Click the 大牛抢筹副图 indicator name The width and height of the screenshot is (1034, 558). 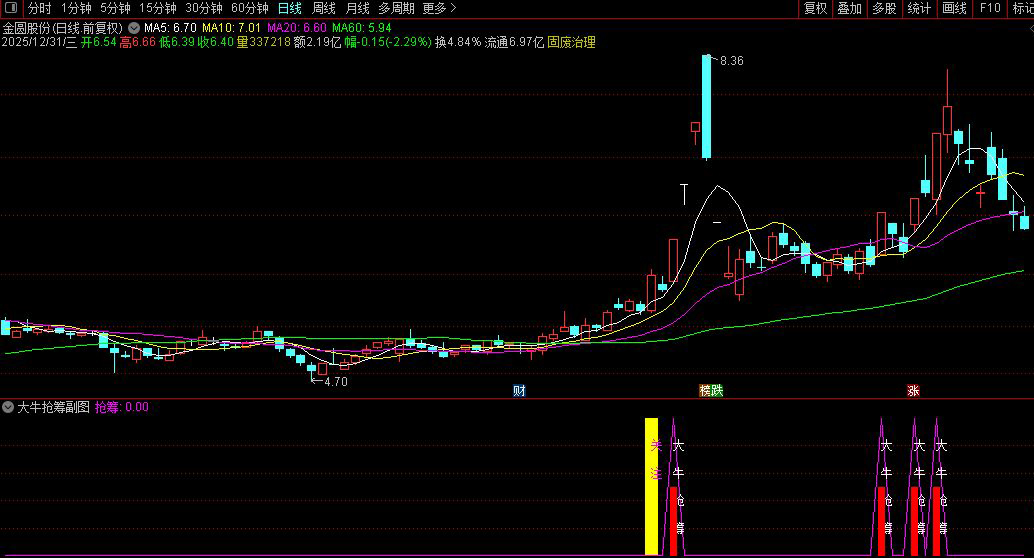click(x=53, y=407)
